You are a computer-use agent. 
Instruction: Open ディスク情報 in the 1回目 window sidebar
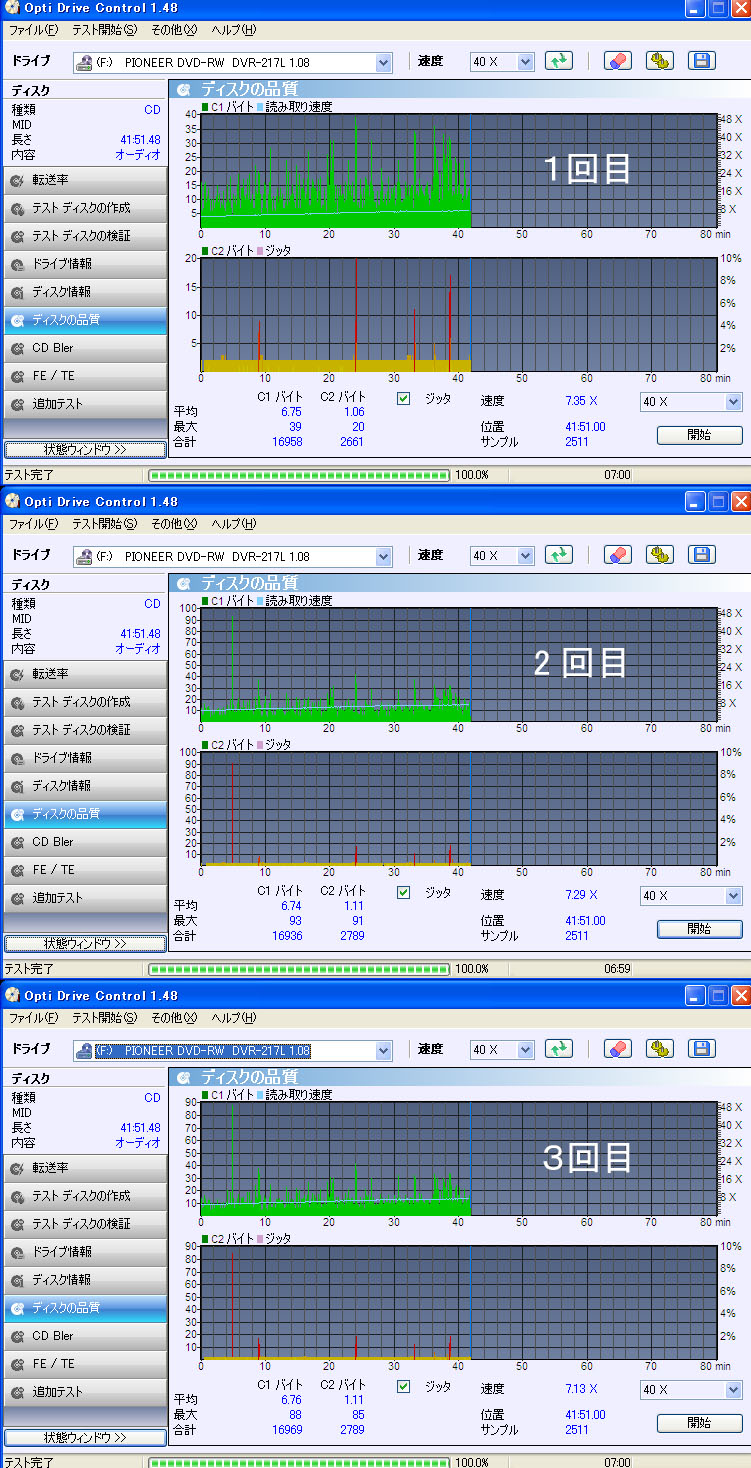tap(85, 292)
